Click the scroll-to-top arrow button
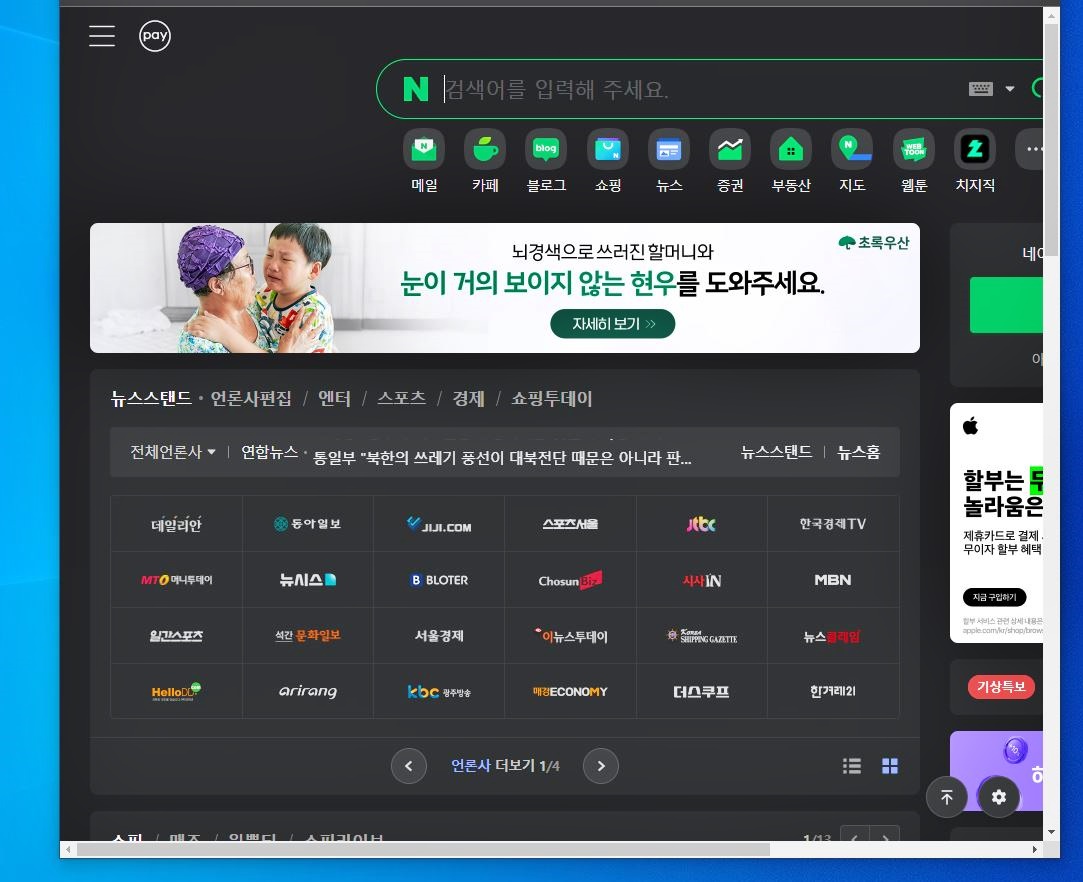This screenshot has width=1083, height=882. pos(947,797)
